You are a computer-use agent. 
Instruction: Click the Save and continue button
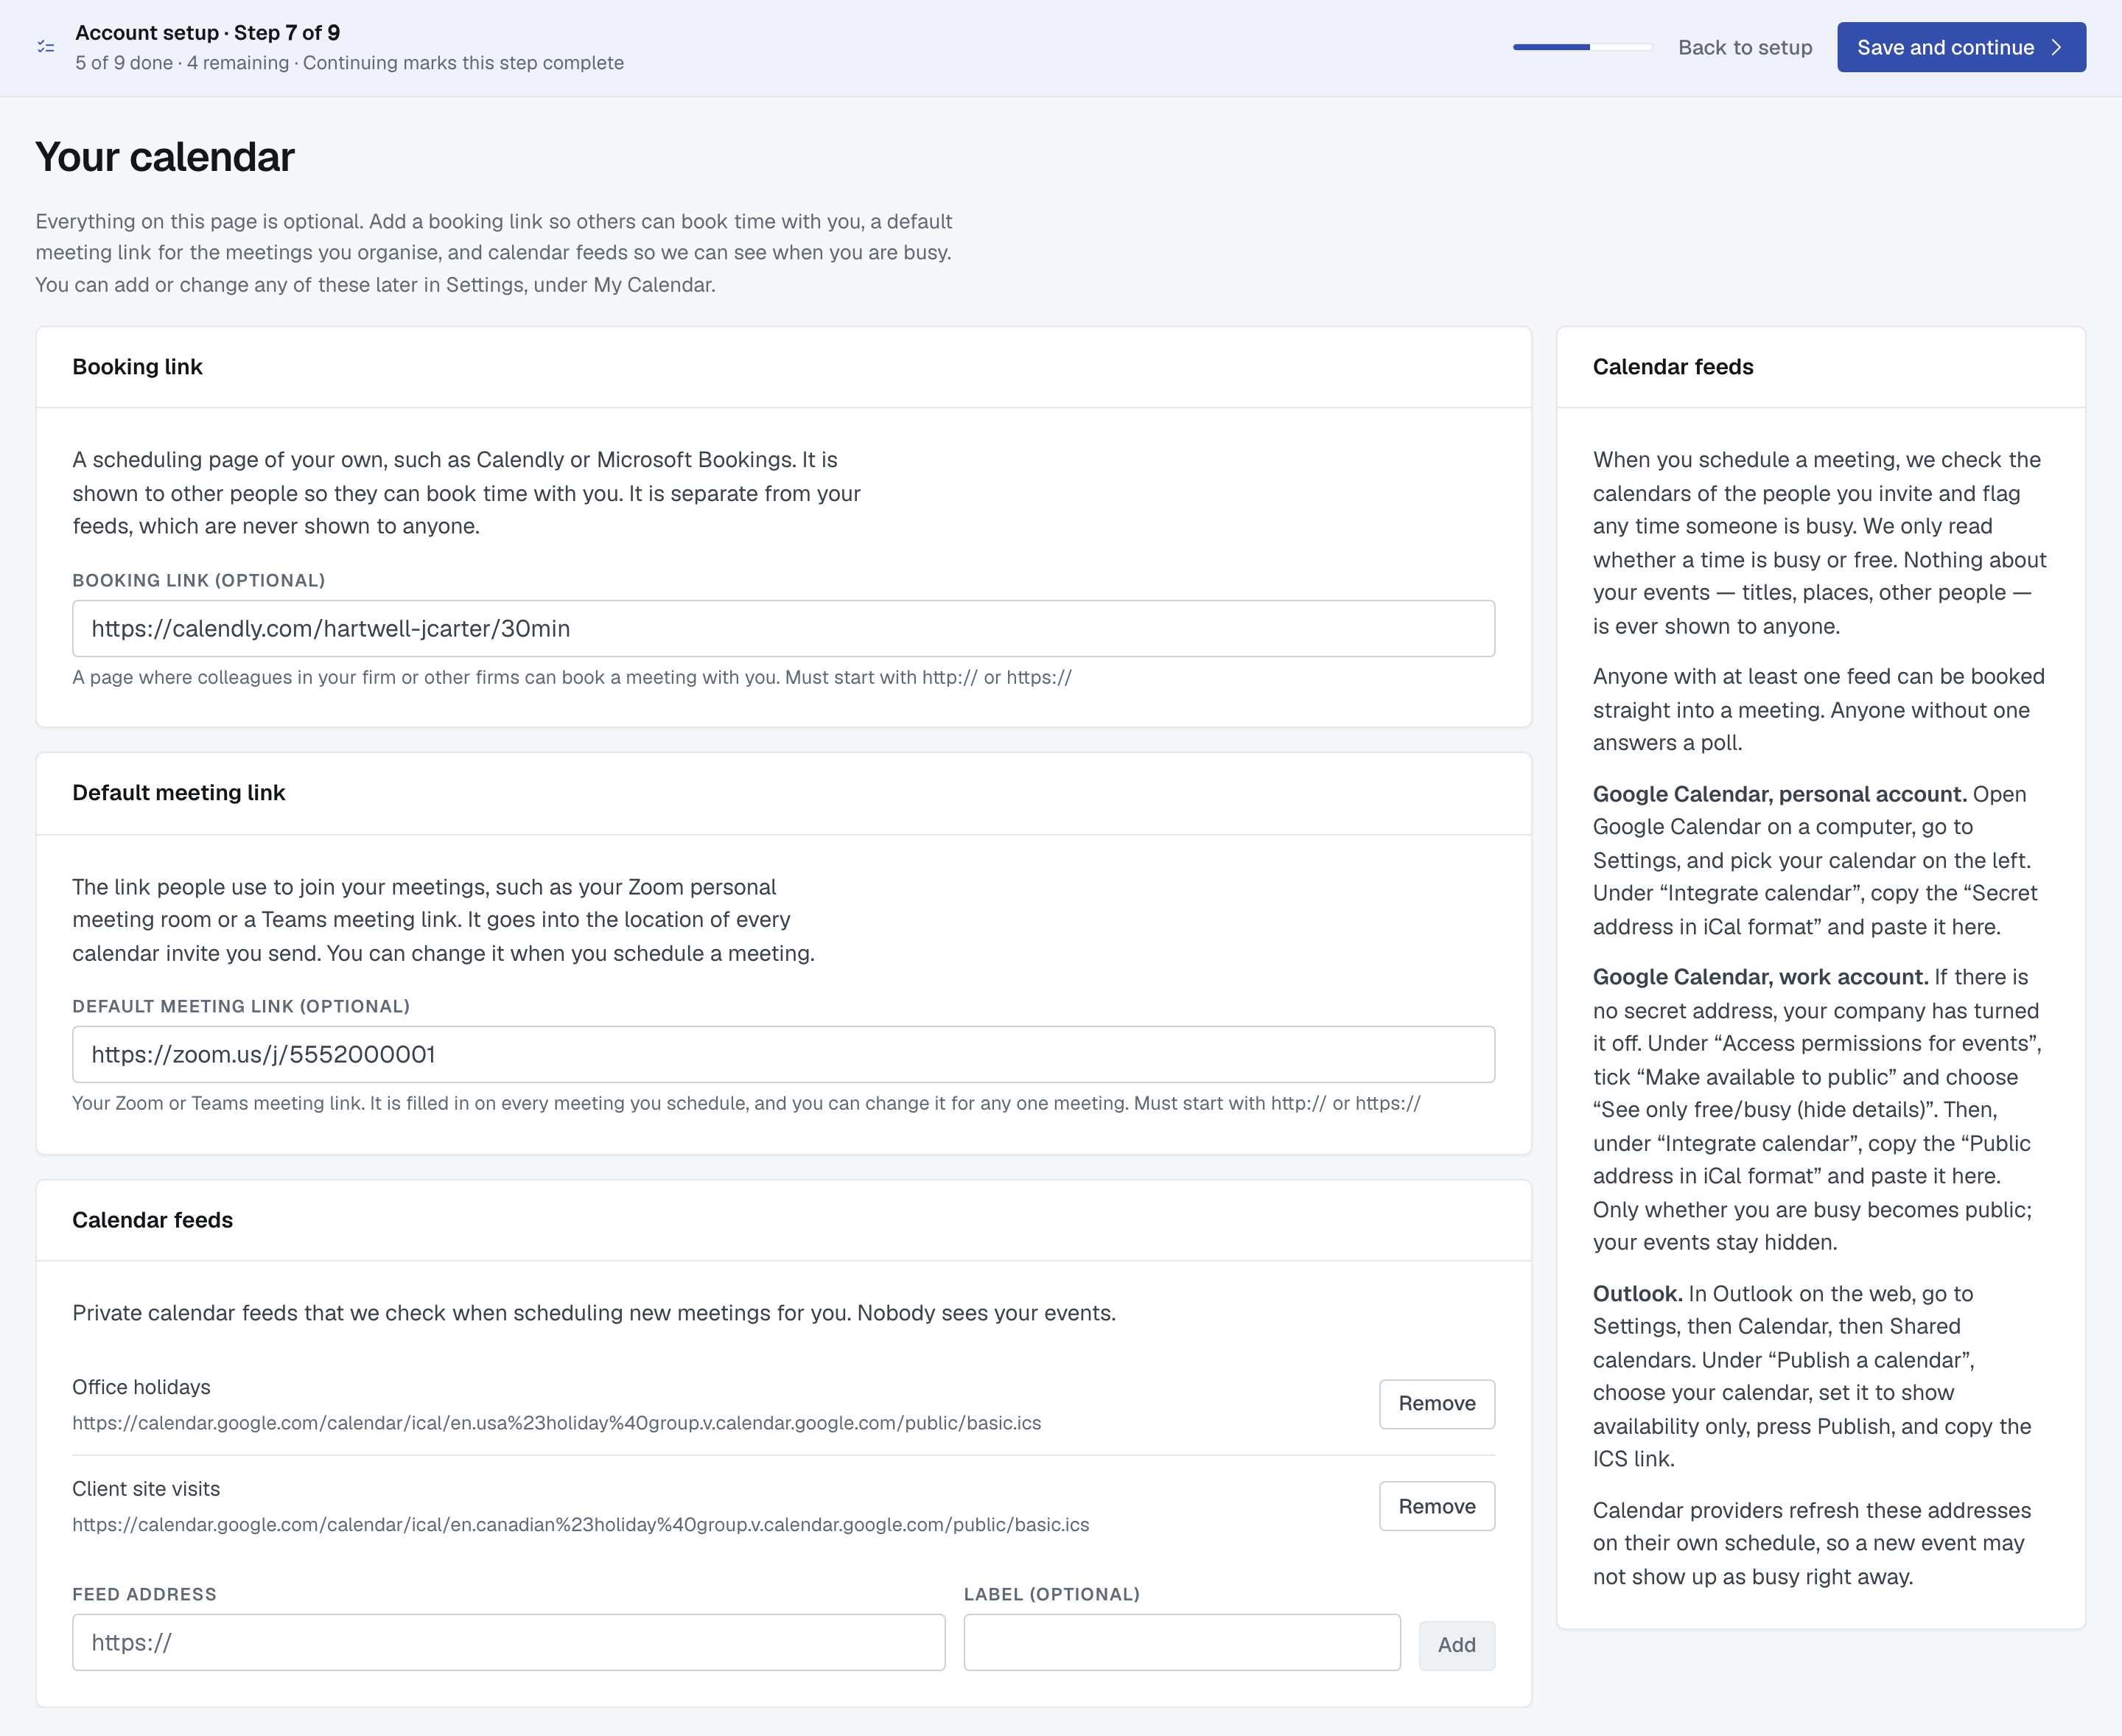click(1961, 47)
